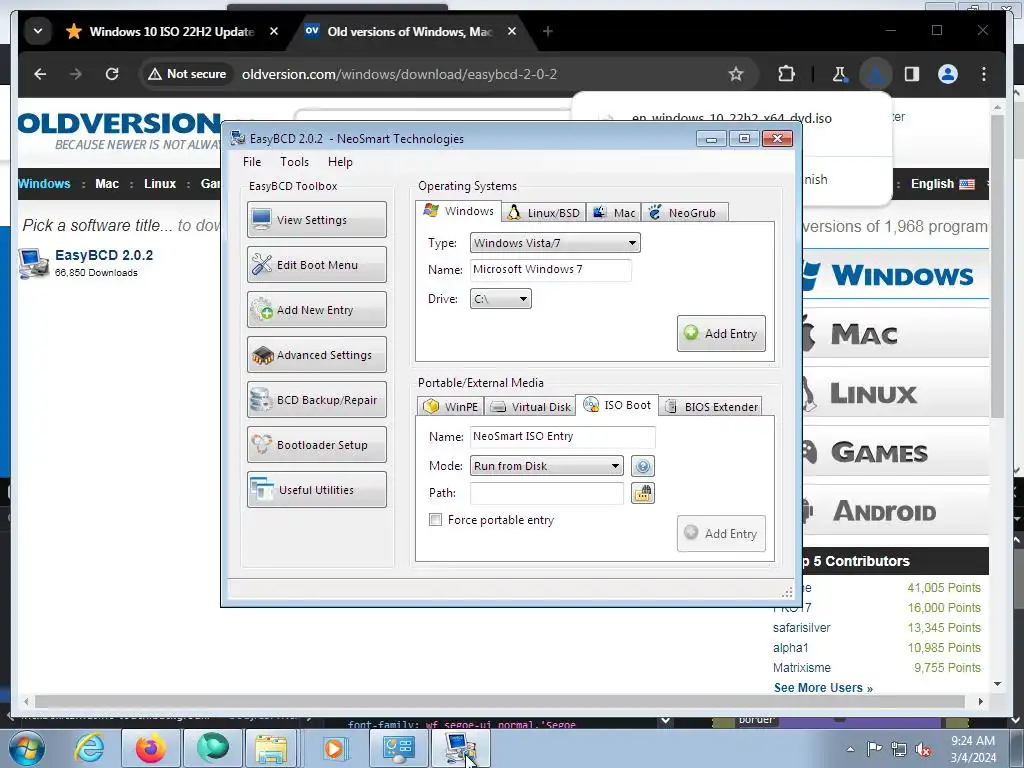Image resolution: width=1024 pixels, height=768 pixels.
Task: Click the volume icon in system tray
Action: pyautogui.click(x=923, y=750)
